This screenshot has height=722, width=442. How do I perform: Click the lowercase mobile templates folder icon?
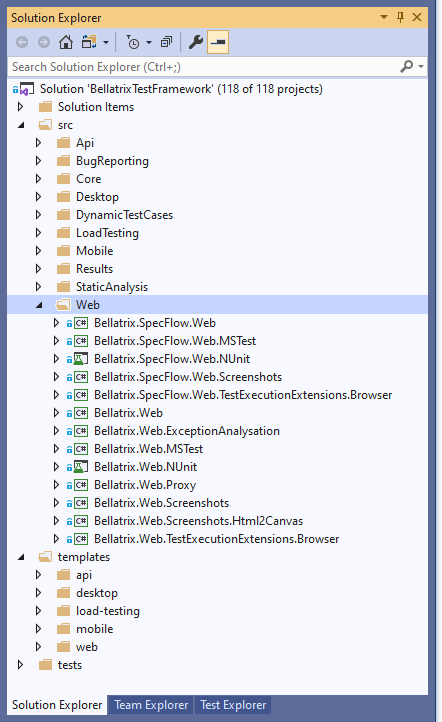[x=63, y=629]
